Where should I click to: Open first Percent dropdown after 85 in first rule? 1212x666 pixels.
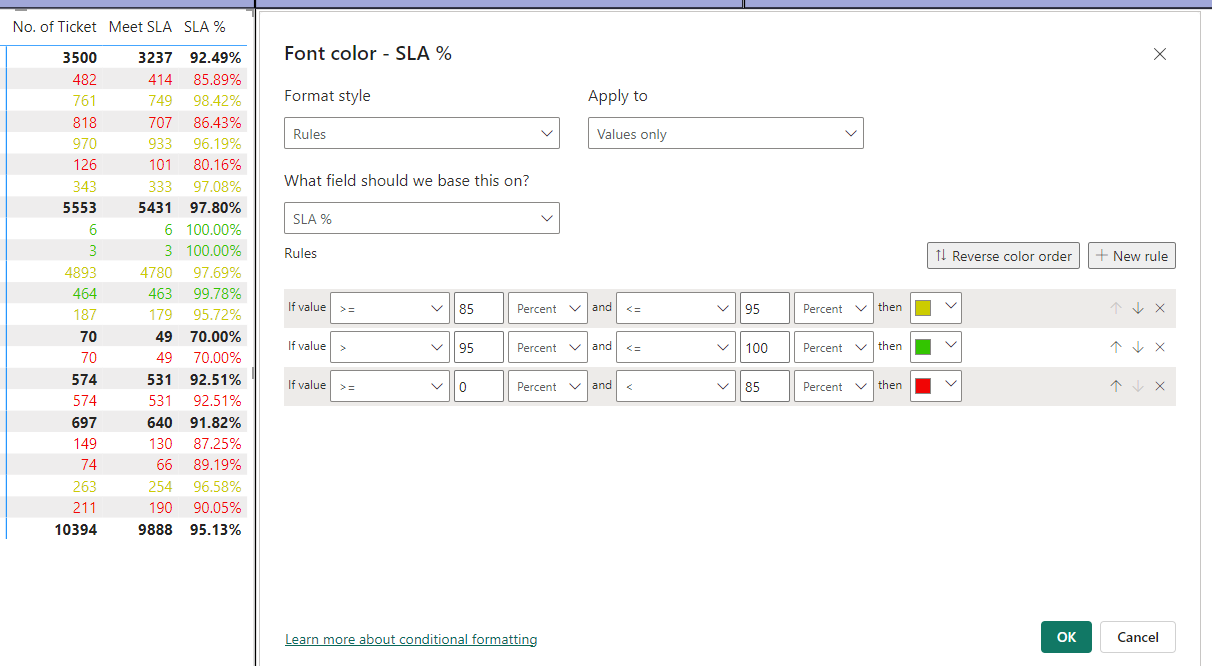[x=548, y=308]
